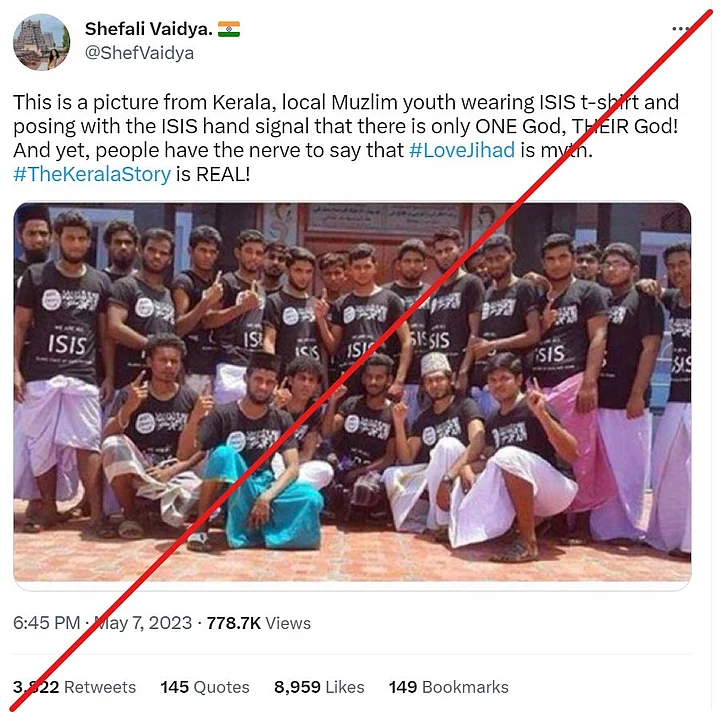View the 8,959 Likes

(x=319, y=687)
